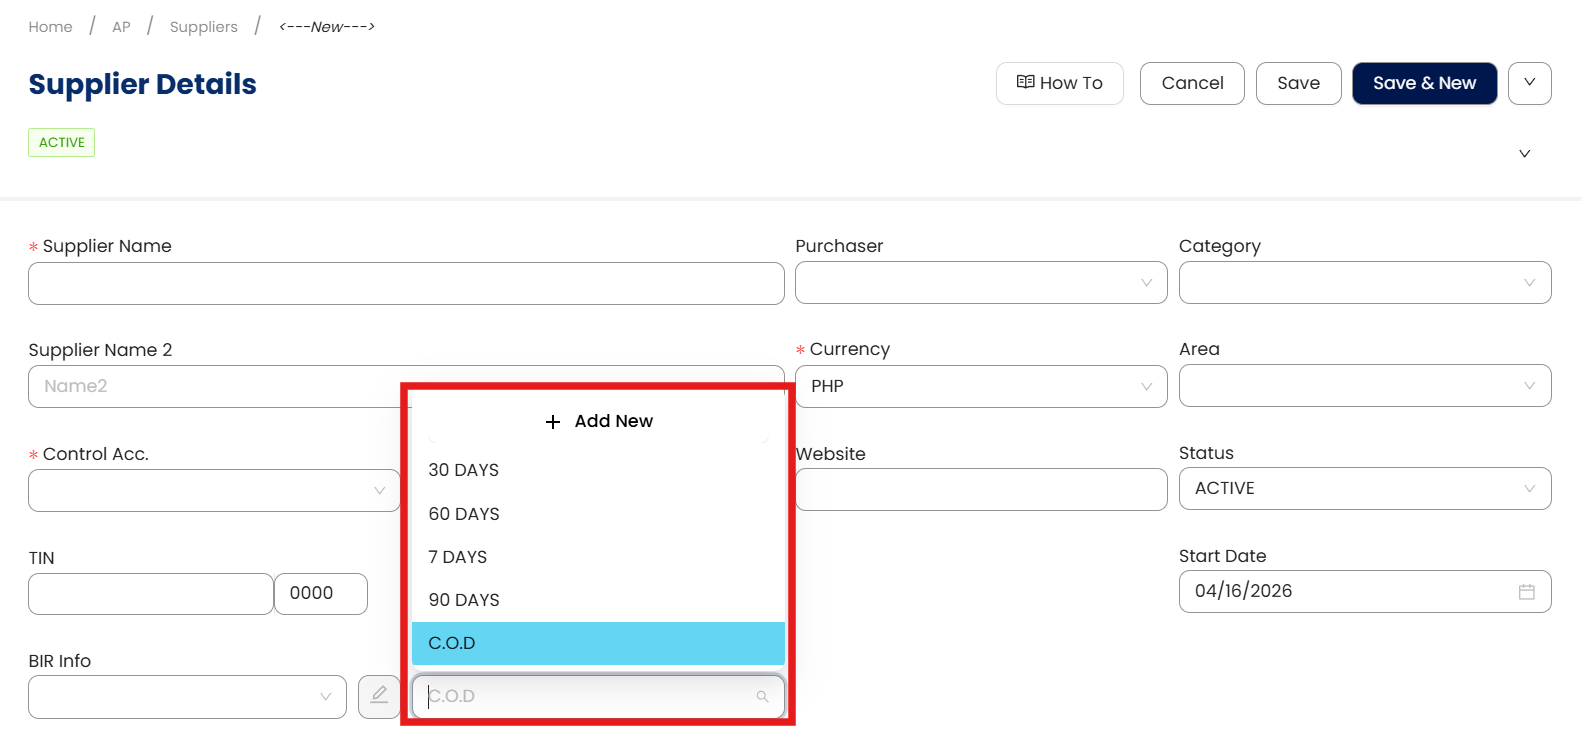Click into the Supplier Name field
The height and width of the screenshot is (754, 1582).
[x=405, y=284]
